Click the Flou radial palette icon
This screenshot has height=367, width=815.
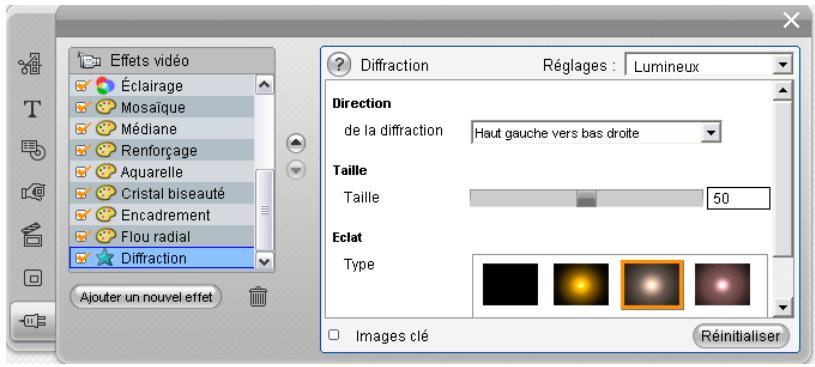click(x=106, y=237)
